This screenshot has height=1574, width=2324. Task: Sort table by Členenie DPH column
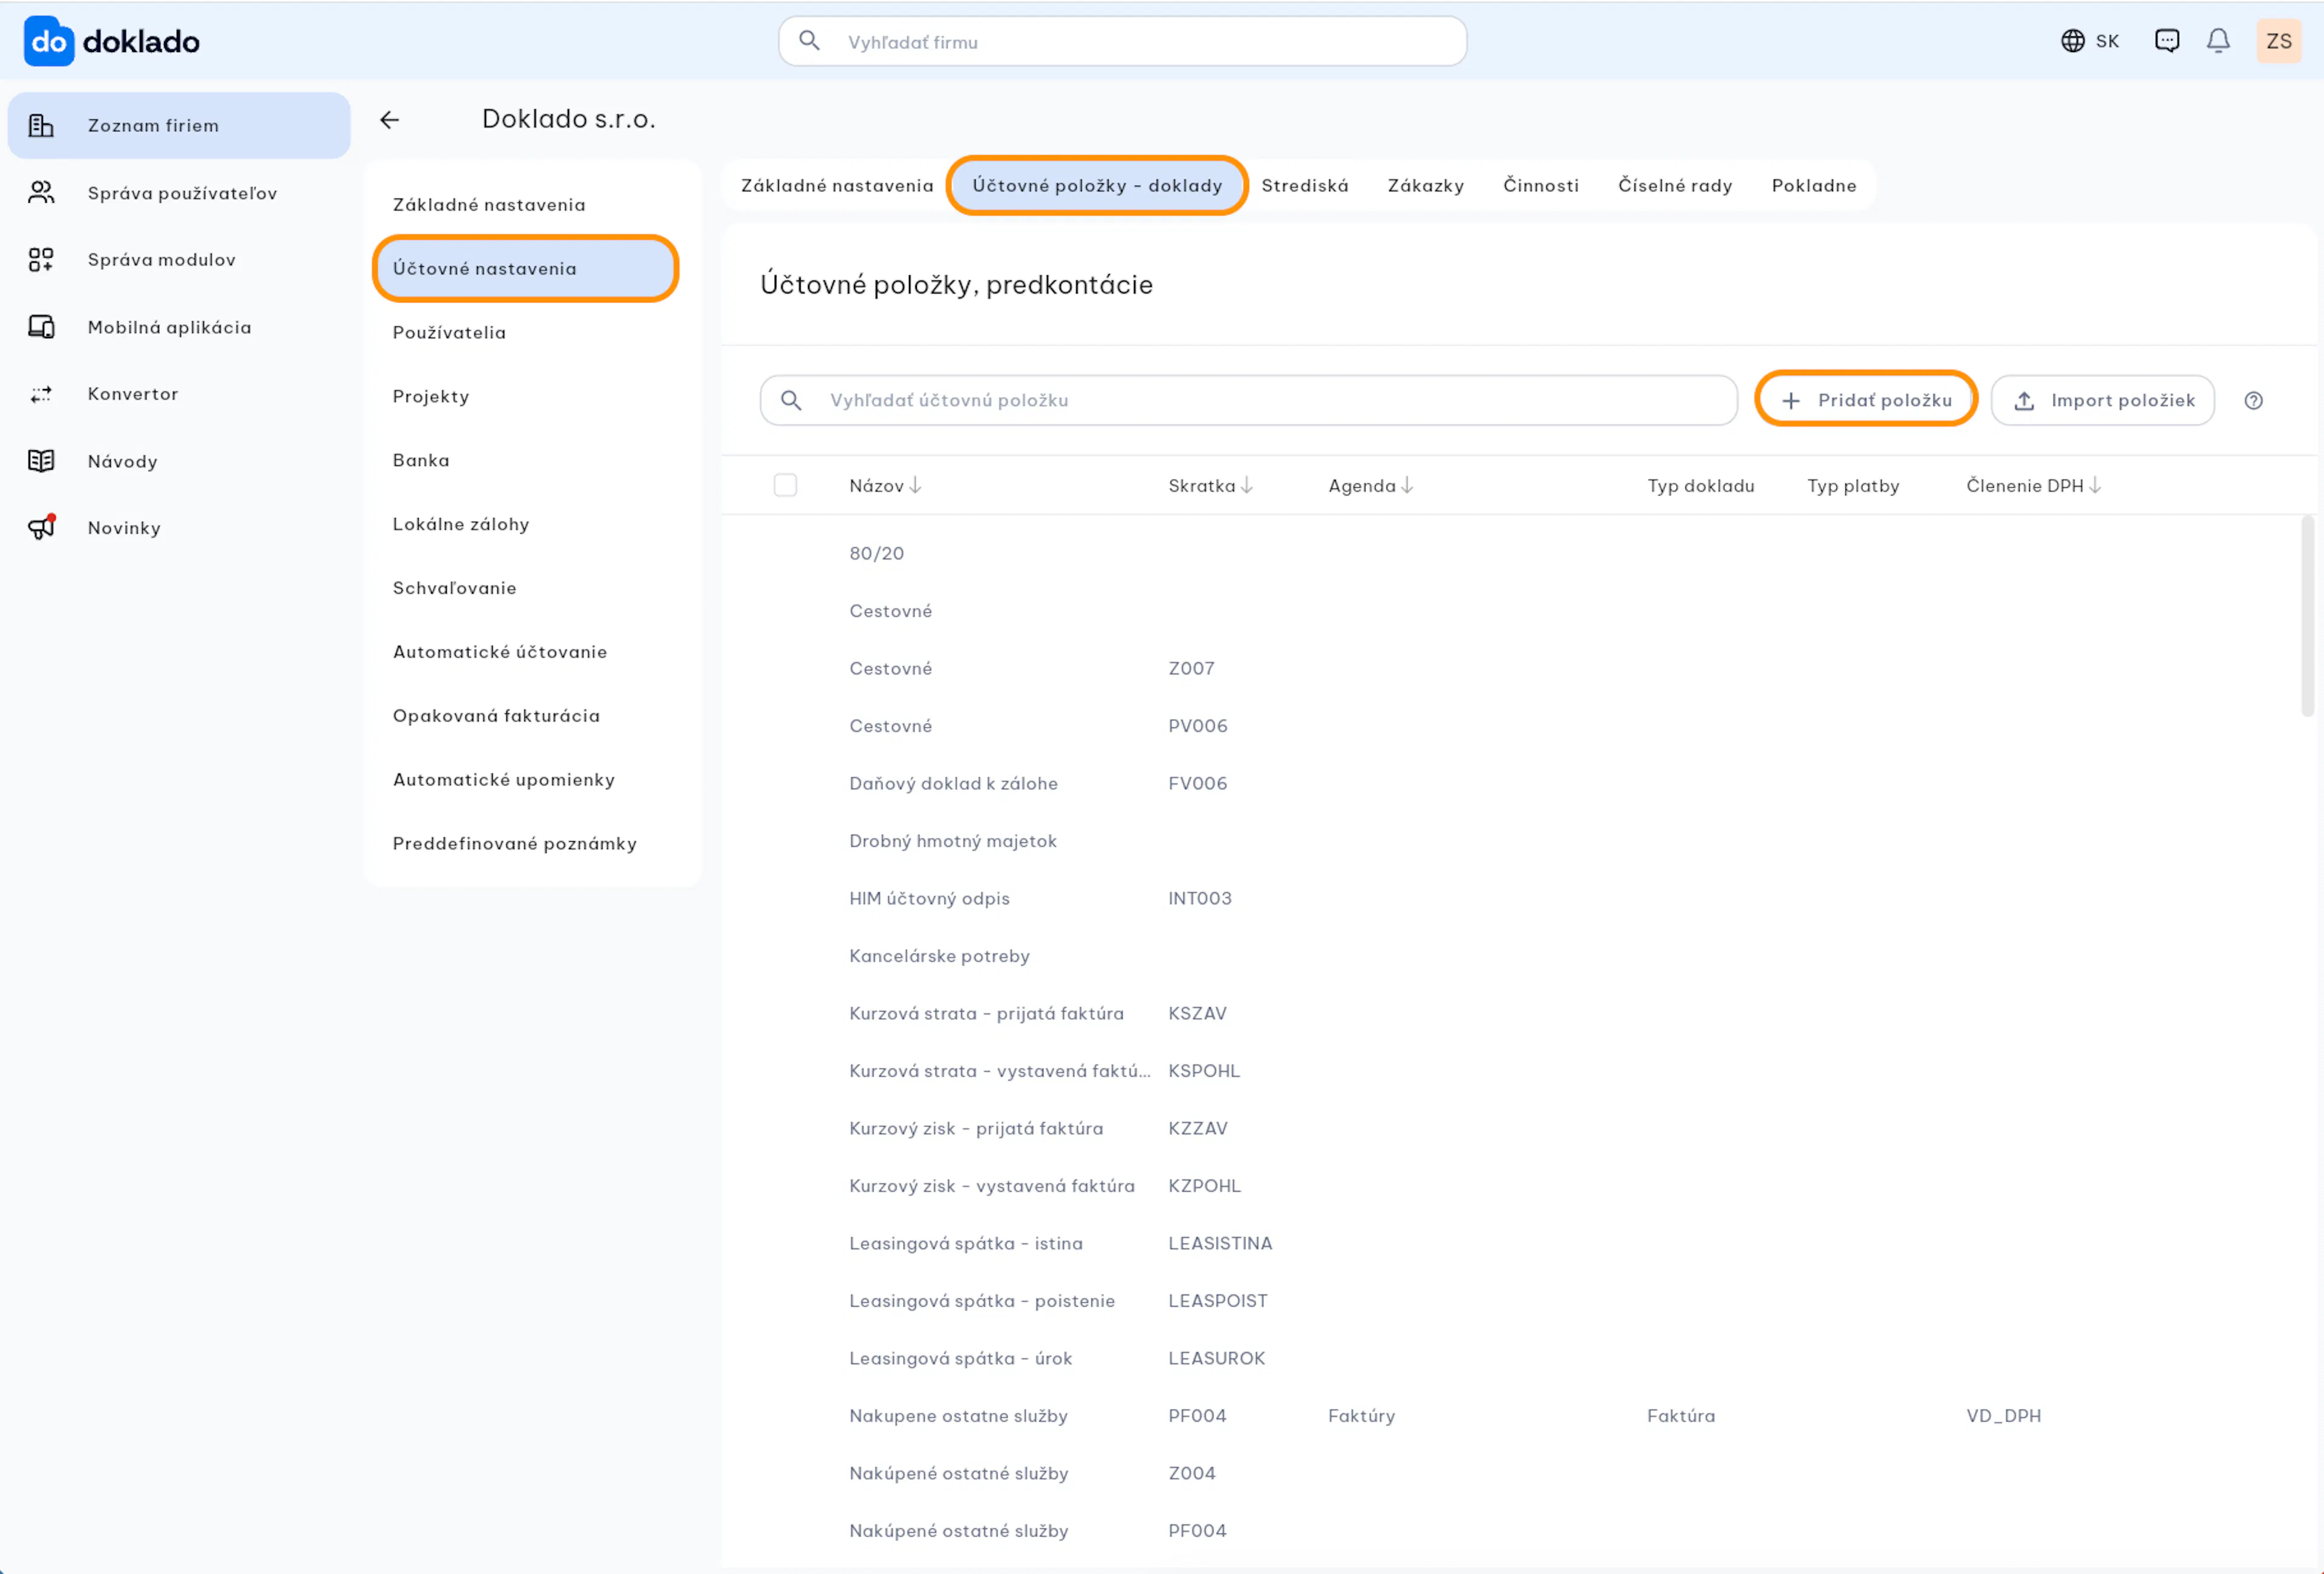click(2033, 485)
